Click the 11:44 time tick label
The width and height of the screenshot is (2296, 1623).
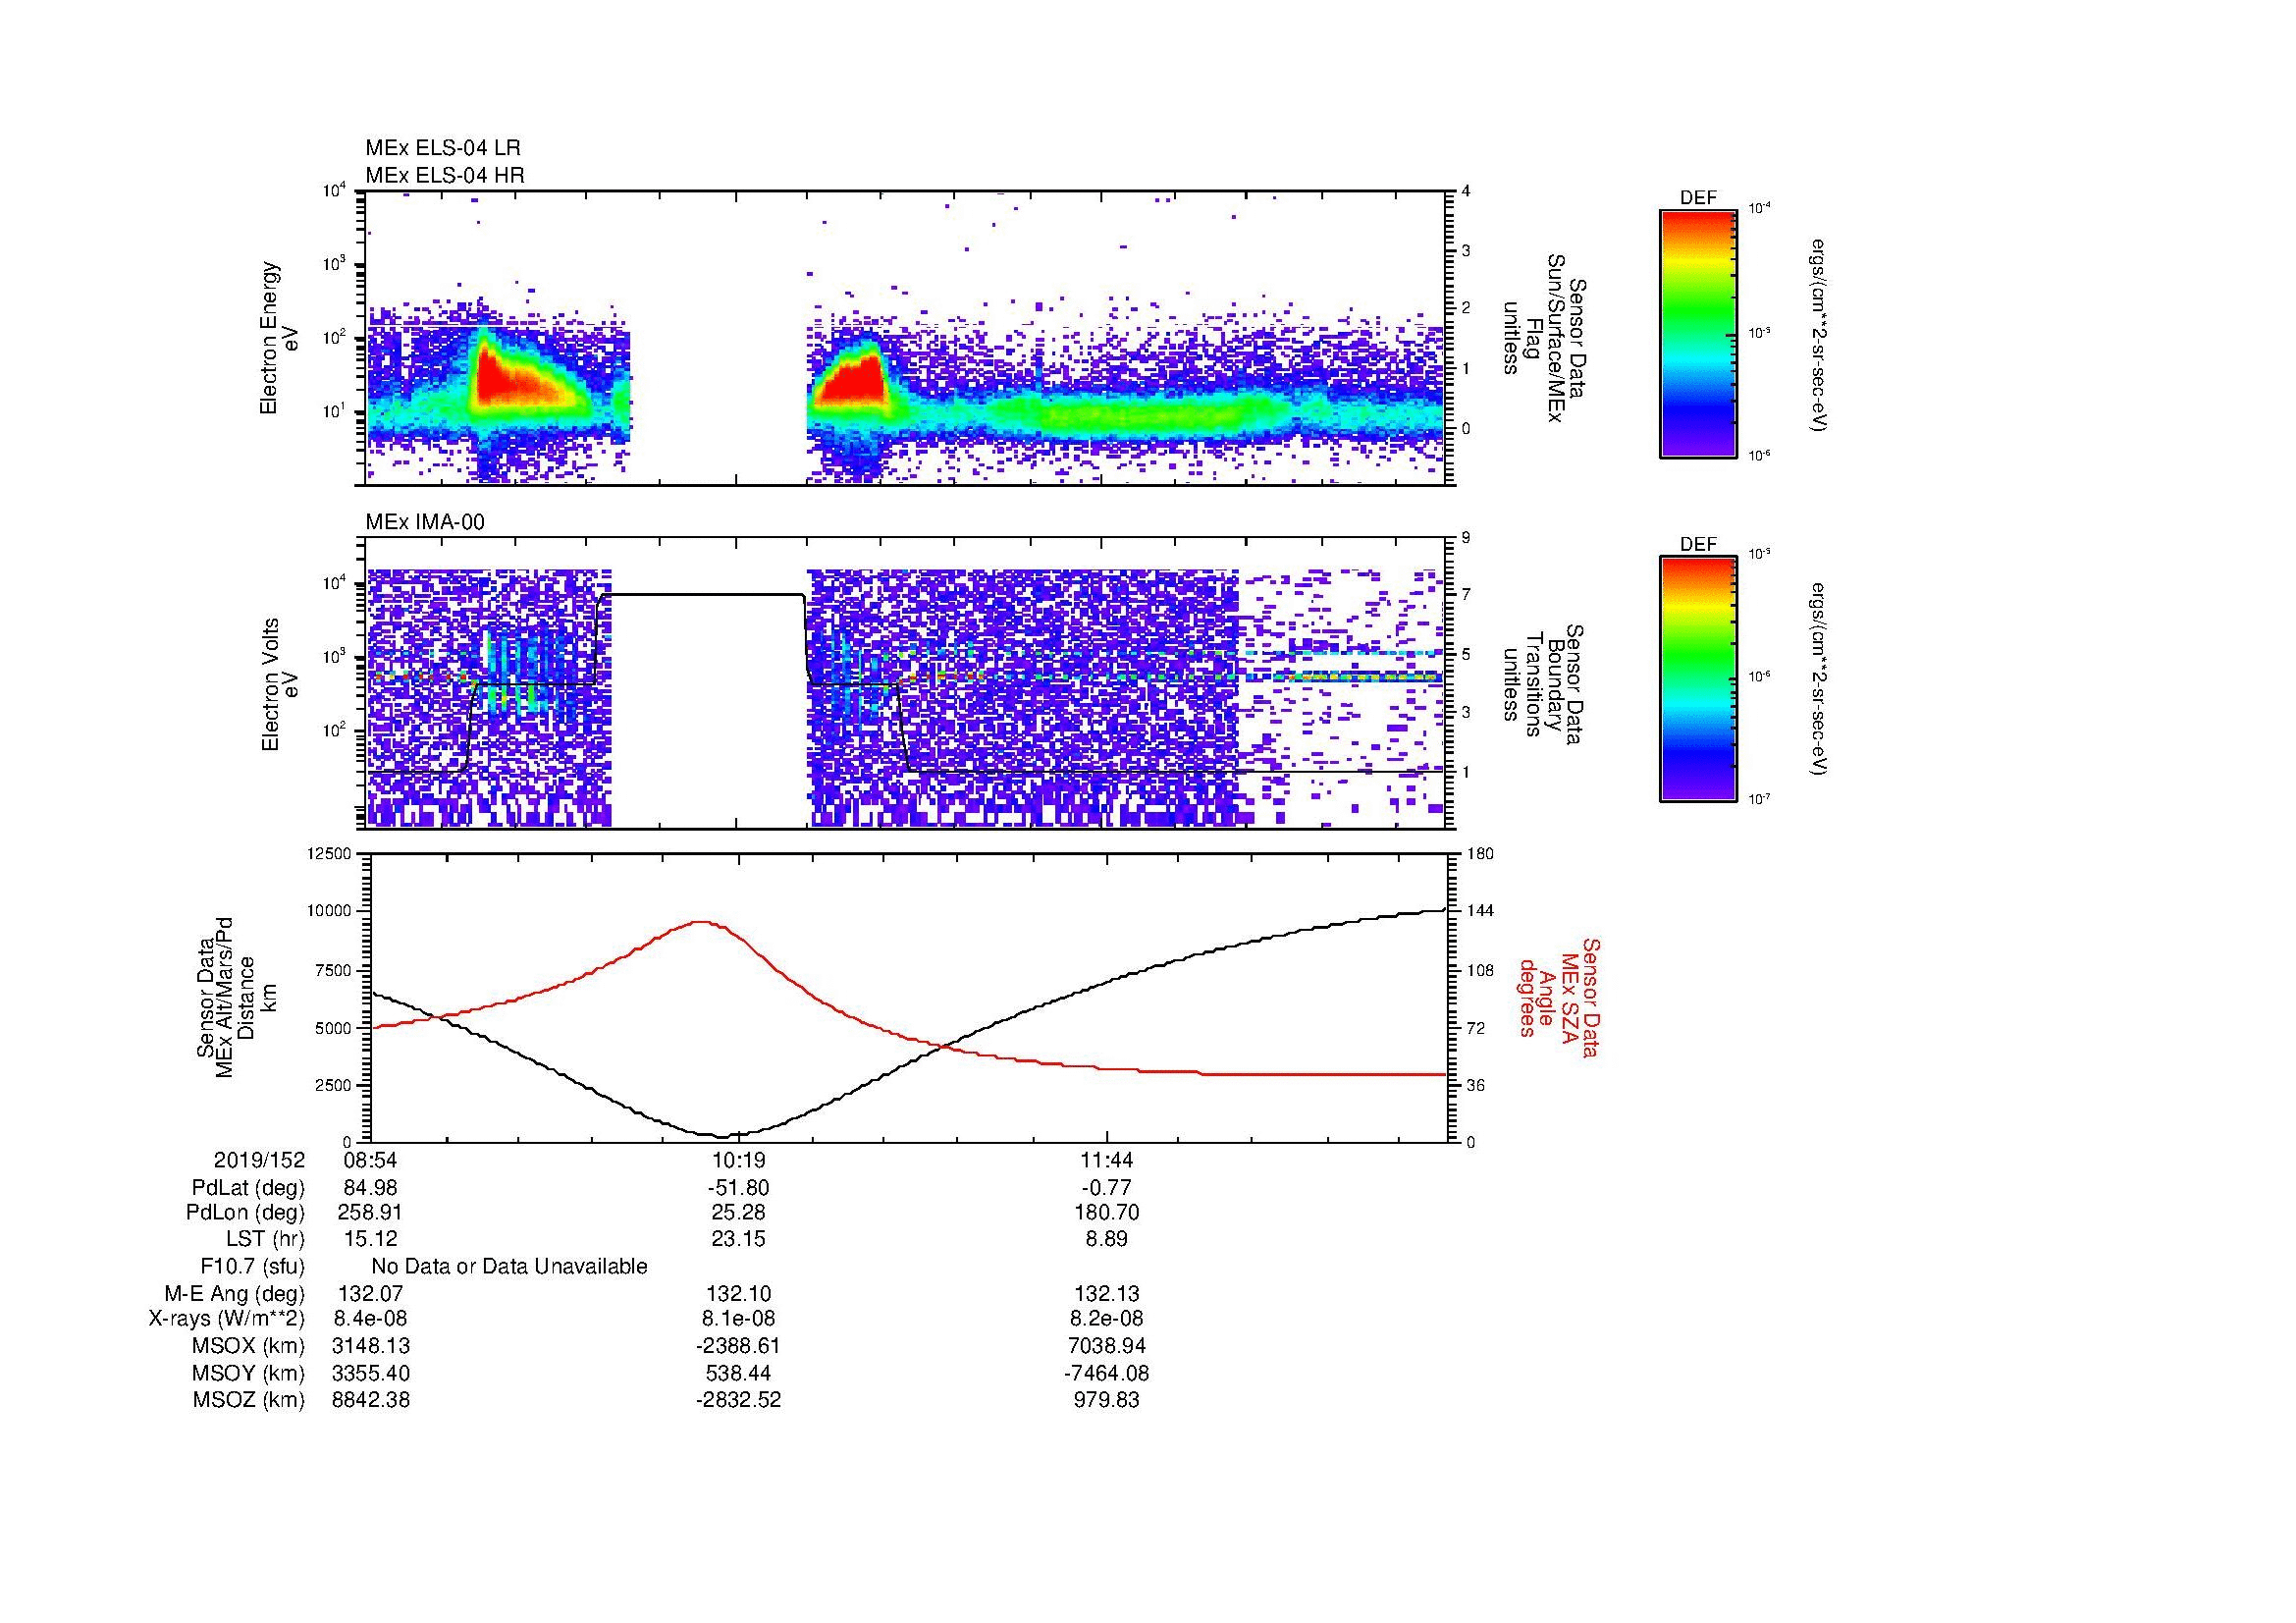click(1106, 1160)
